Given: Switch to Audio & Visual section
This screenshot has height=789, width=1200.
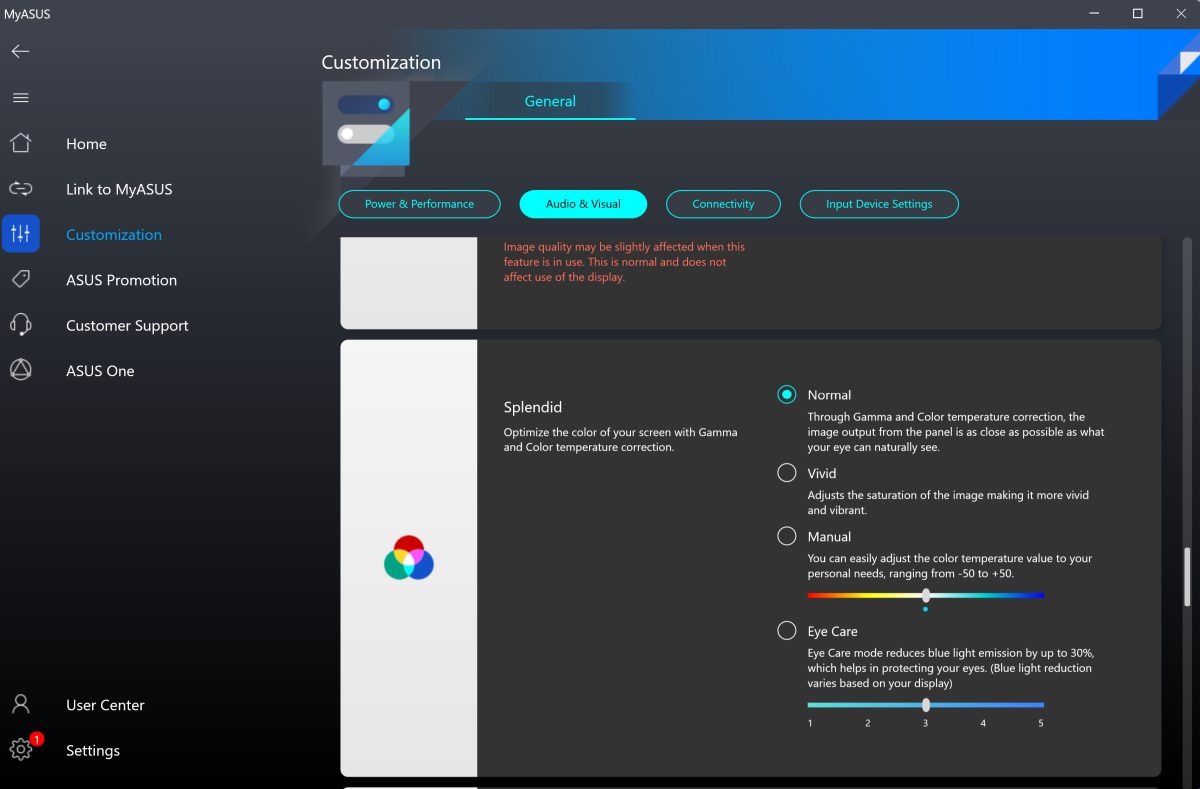Looking at the screenshot, I should (583, 204).
